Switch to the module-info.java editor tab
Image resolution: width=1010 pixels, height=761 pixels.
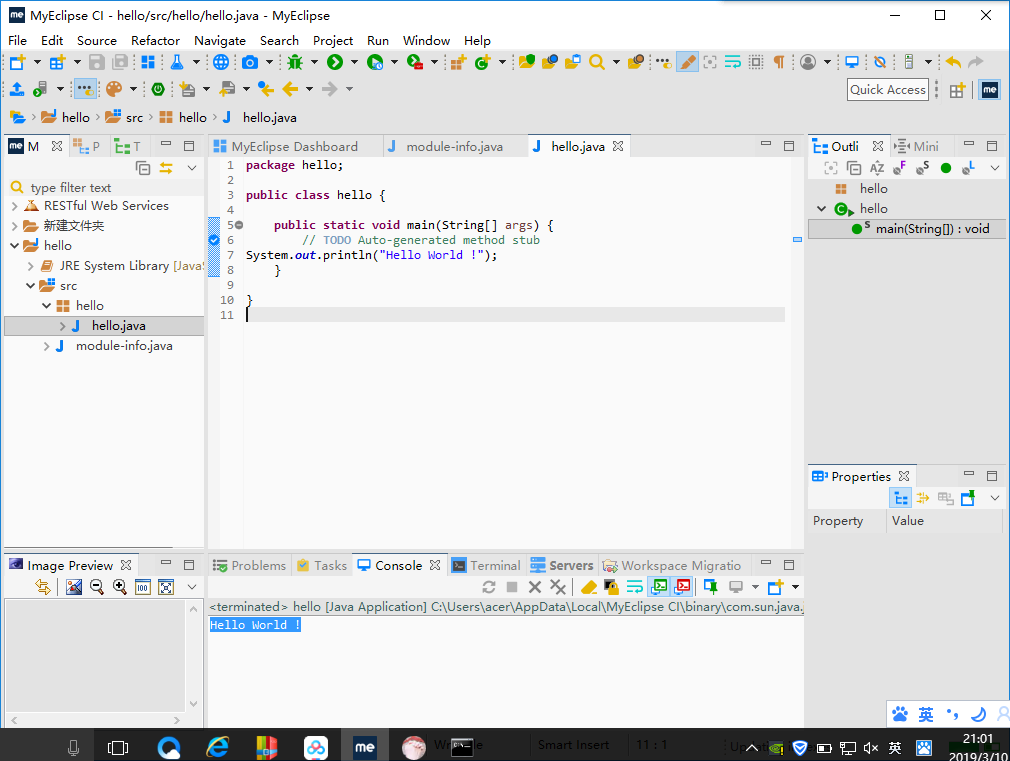pos(454,146)
